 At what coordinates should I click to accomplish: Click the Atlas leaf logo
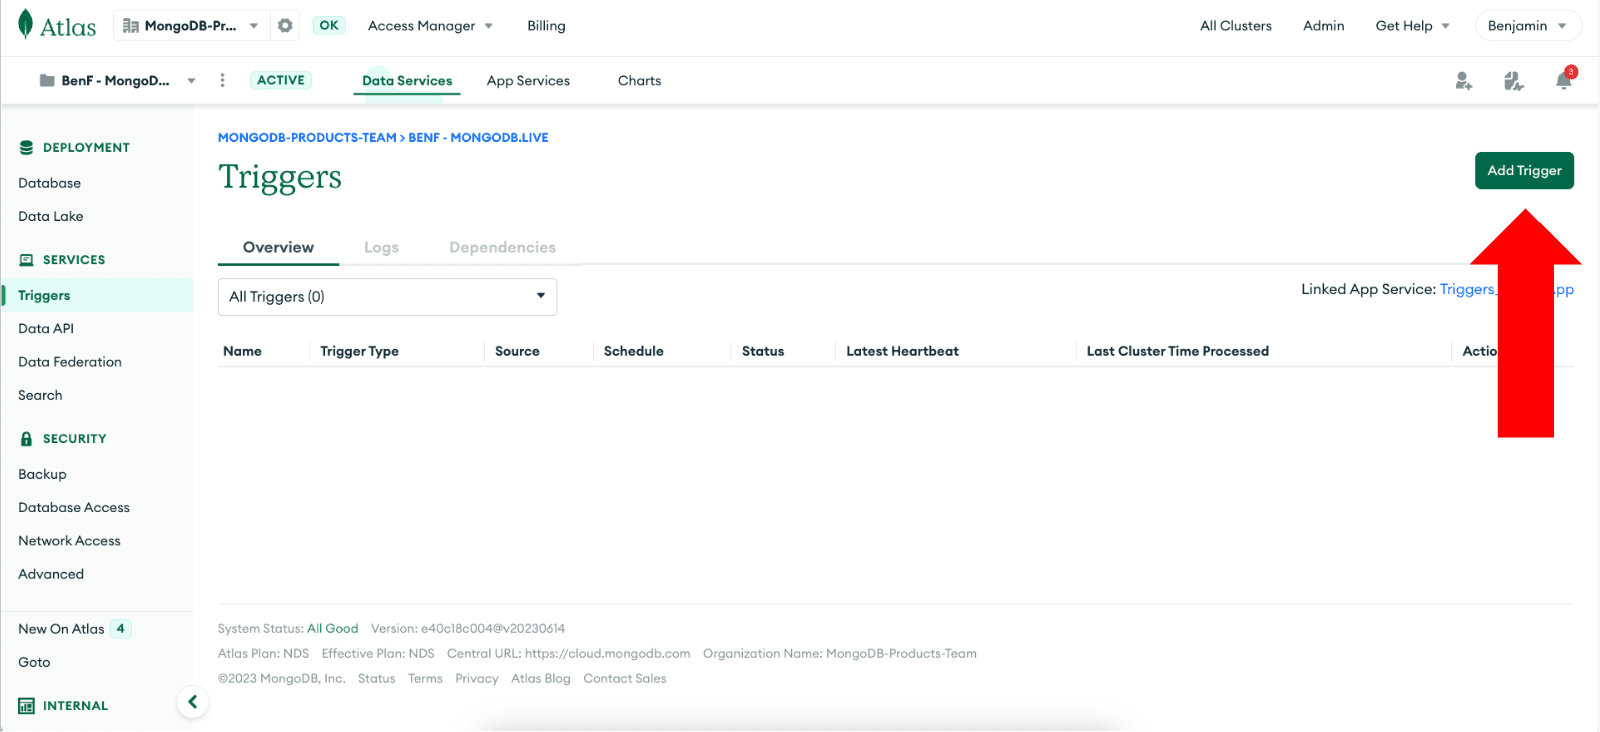pyautogui.click(x=26, y=25)
